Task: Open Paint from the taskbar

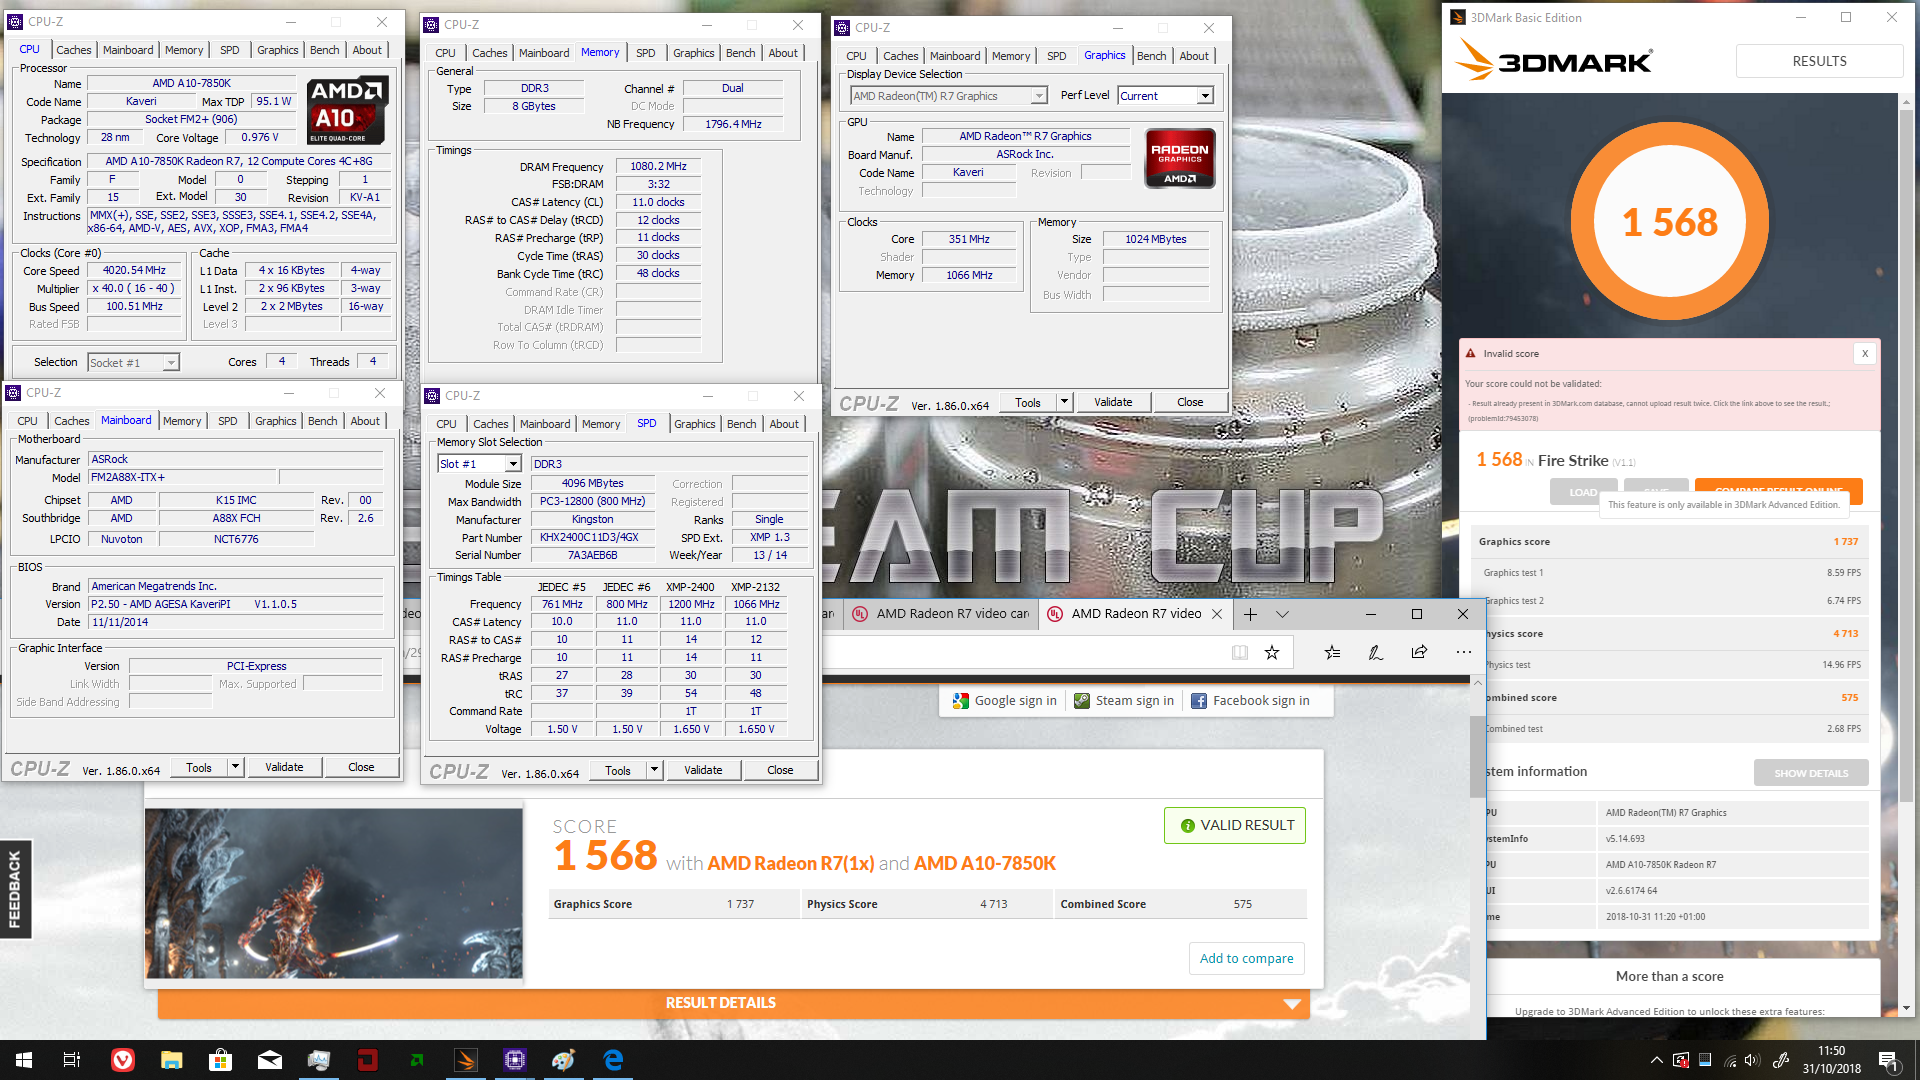Action: 564,1060
